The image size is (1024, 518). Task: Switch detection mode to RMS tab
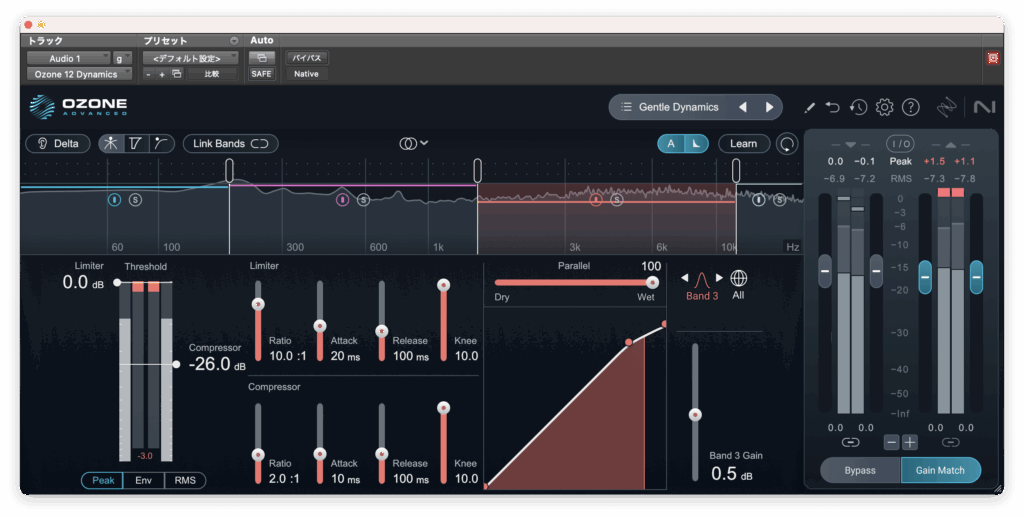[x=185, y=481]
